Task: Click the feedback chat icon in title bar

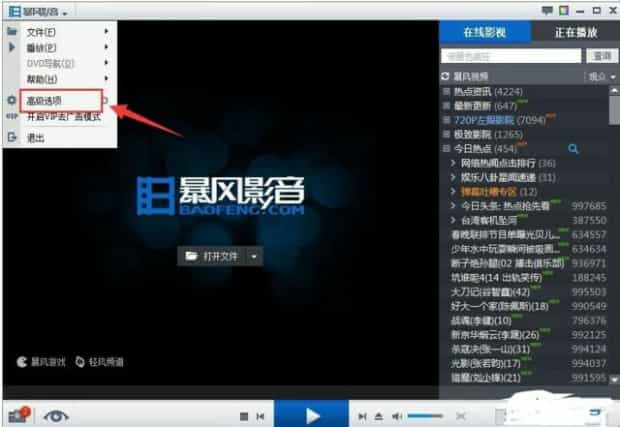Action: [x=547, y=10]
